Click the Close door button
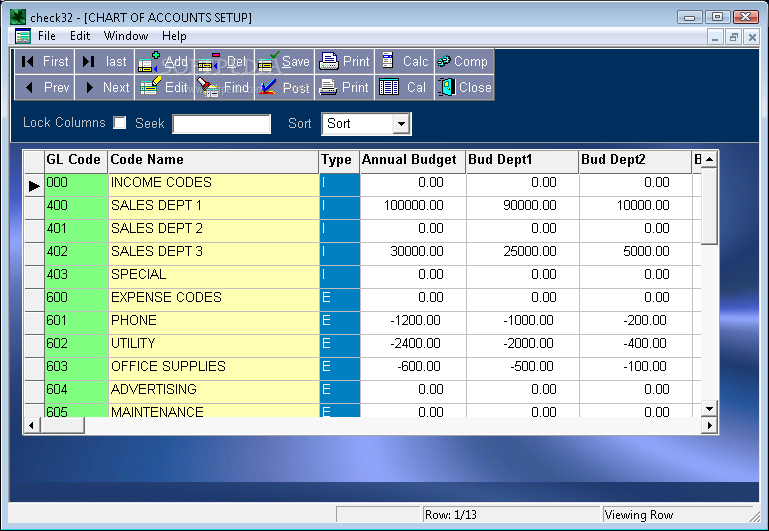The image size is (769, 531). (464, 88)
